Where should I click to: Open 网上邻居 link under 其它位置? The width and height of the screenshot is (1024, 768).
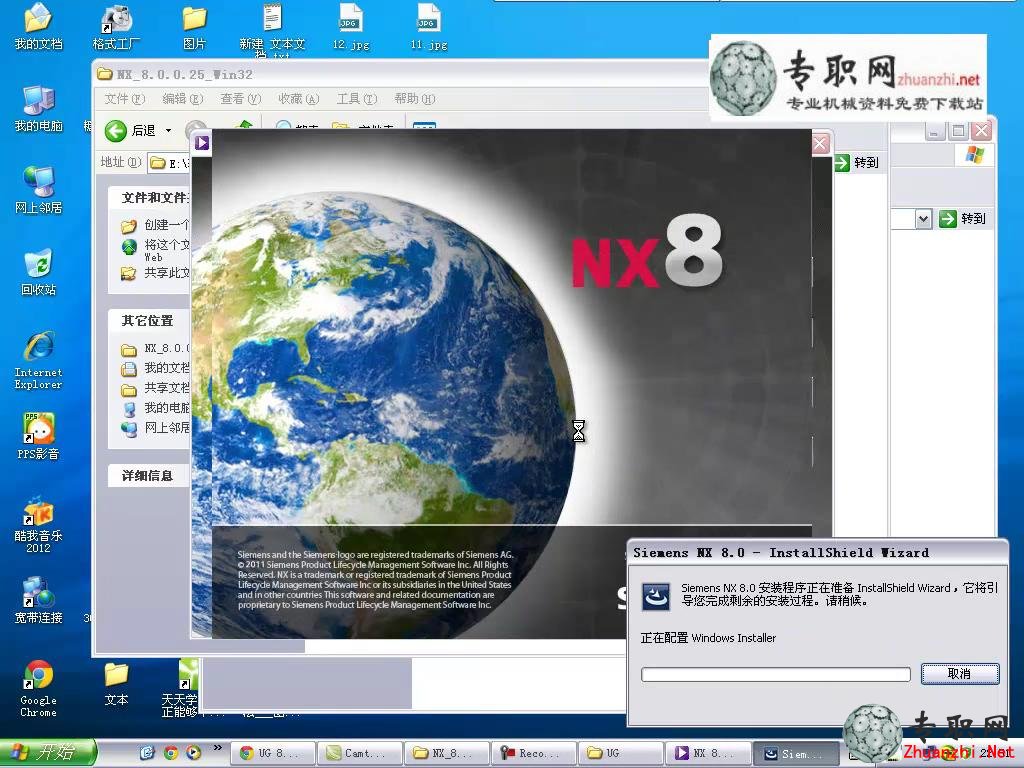(155, 428)
